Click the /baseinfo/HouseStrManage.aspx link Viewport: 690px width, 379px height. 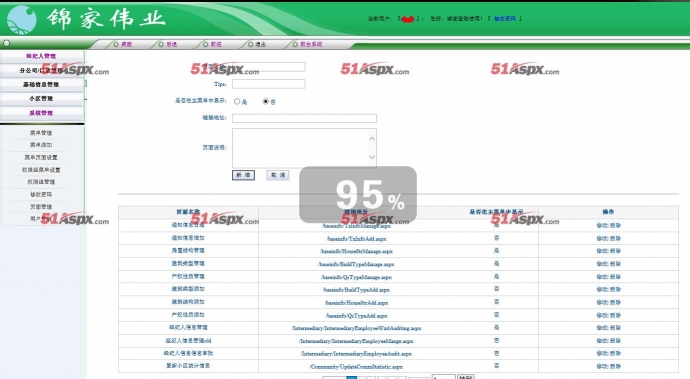click(356, 251)
